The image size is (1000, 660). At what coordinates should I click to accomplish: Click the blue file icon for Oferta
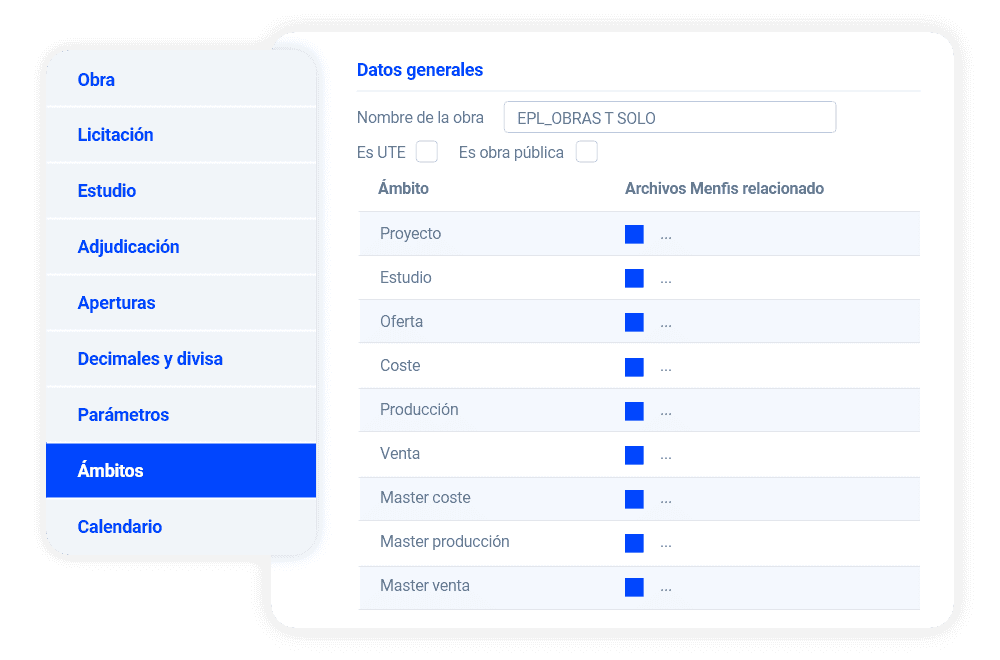click(634, 322)
